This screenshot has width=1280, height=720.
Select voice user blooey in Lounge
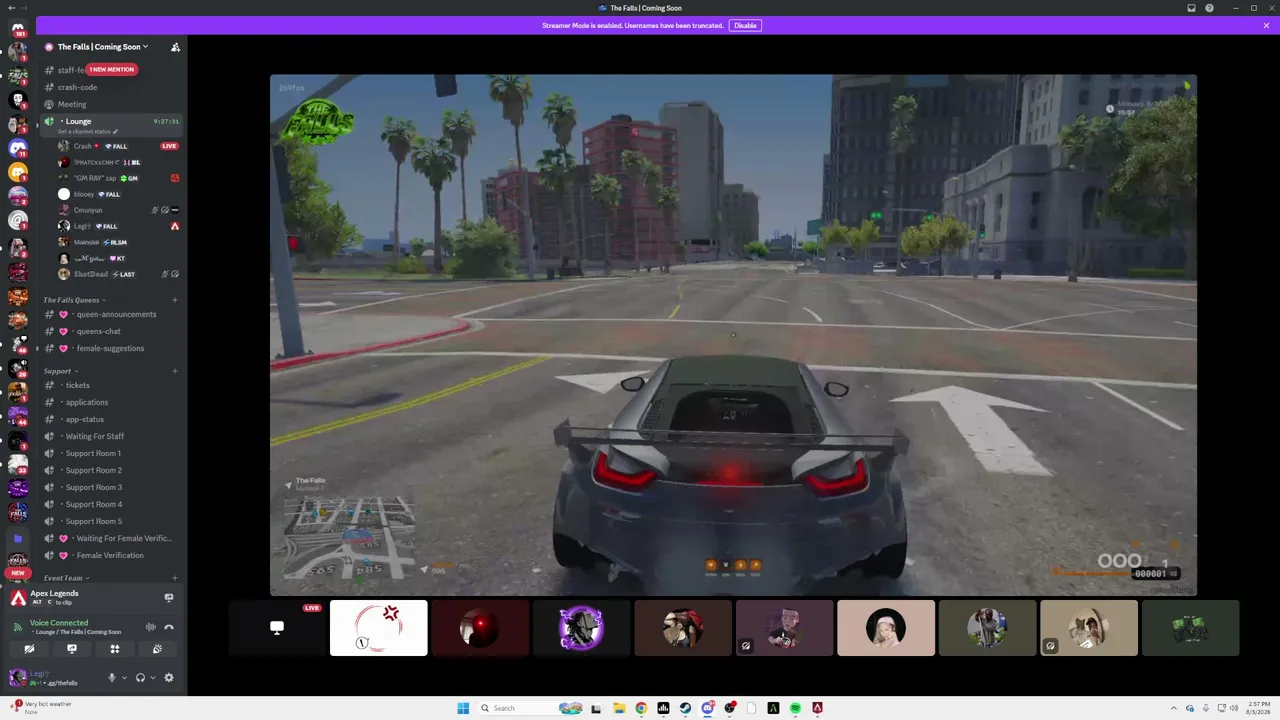pyautogui.click(x=118, y=194)
